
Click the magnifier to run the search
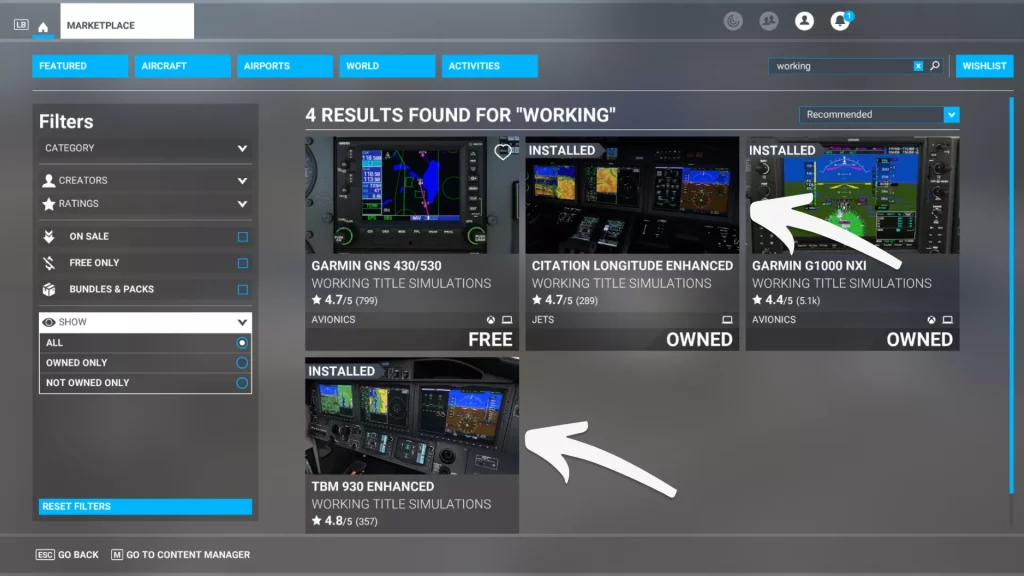point(934,65)
